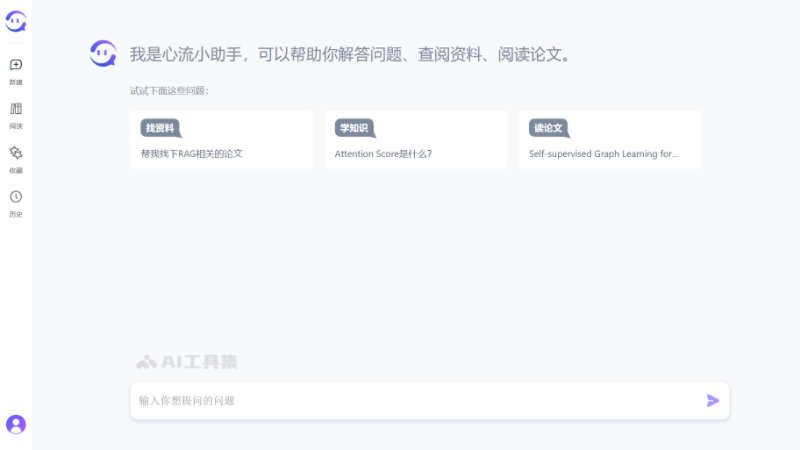
Task: Select the 学知识 tag bubble
Action: pyautogui.click(x=354, y=128)
